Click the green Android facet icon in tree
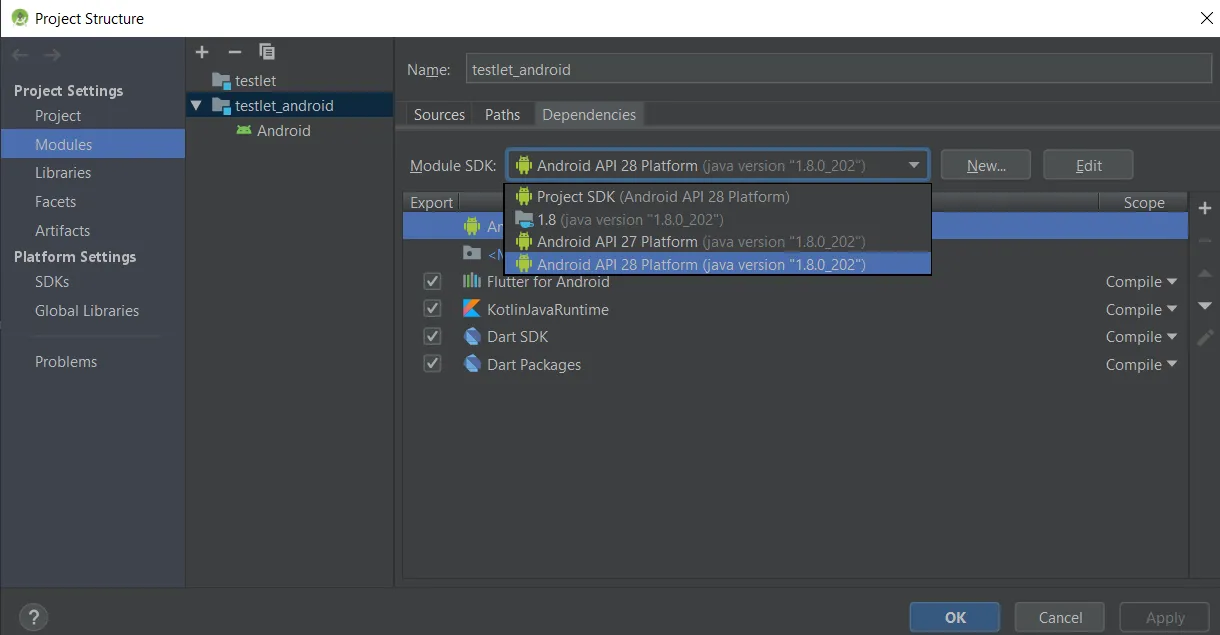The height and width of the screenshot is (635, 1220). pos(244,130)
